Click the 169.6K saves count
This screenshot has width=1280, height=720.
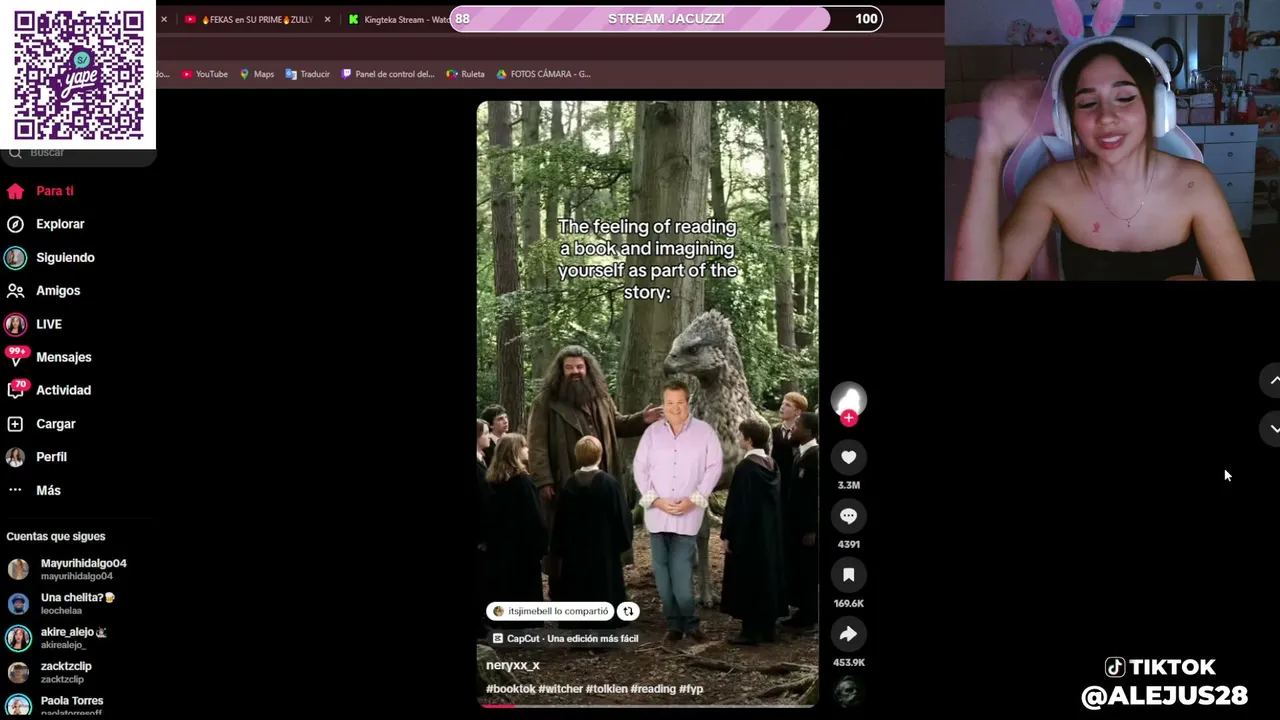point(848,603)
